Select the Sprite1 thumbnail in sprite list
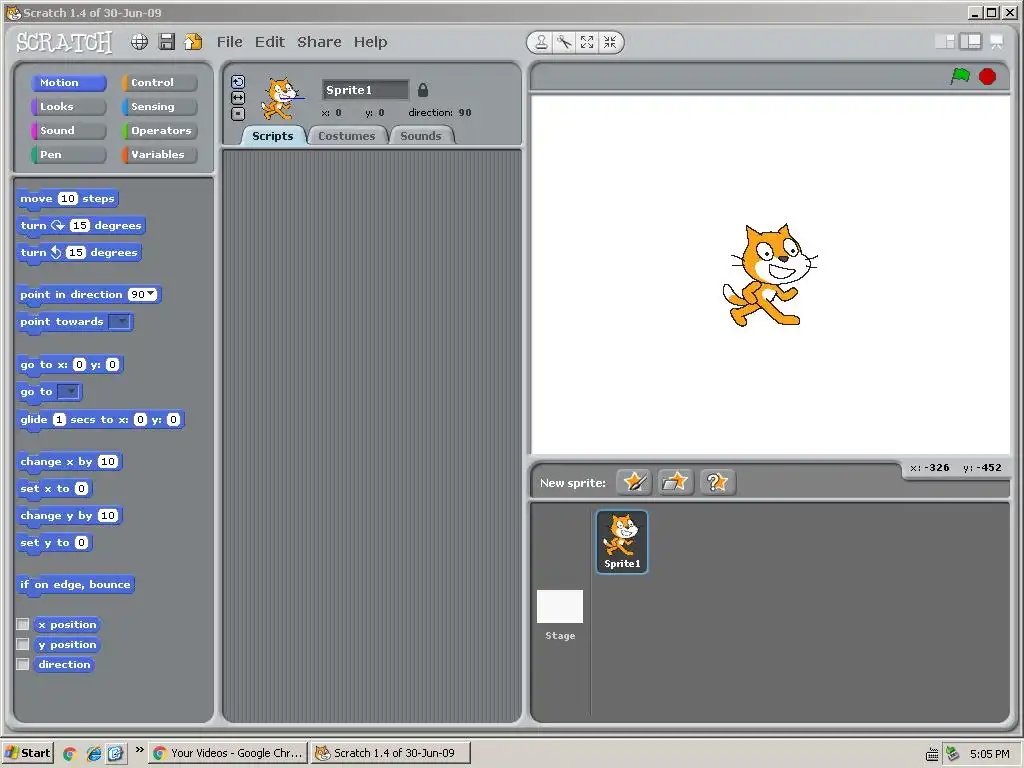This screenshot has height=768, width=1024. (x=622, y=542)
